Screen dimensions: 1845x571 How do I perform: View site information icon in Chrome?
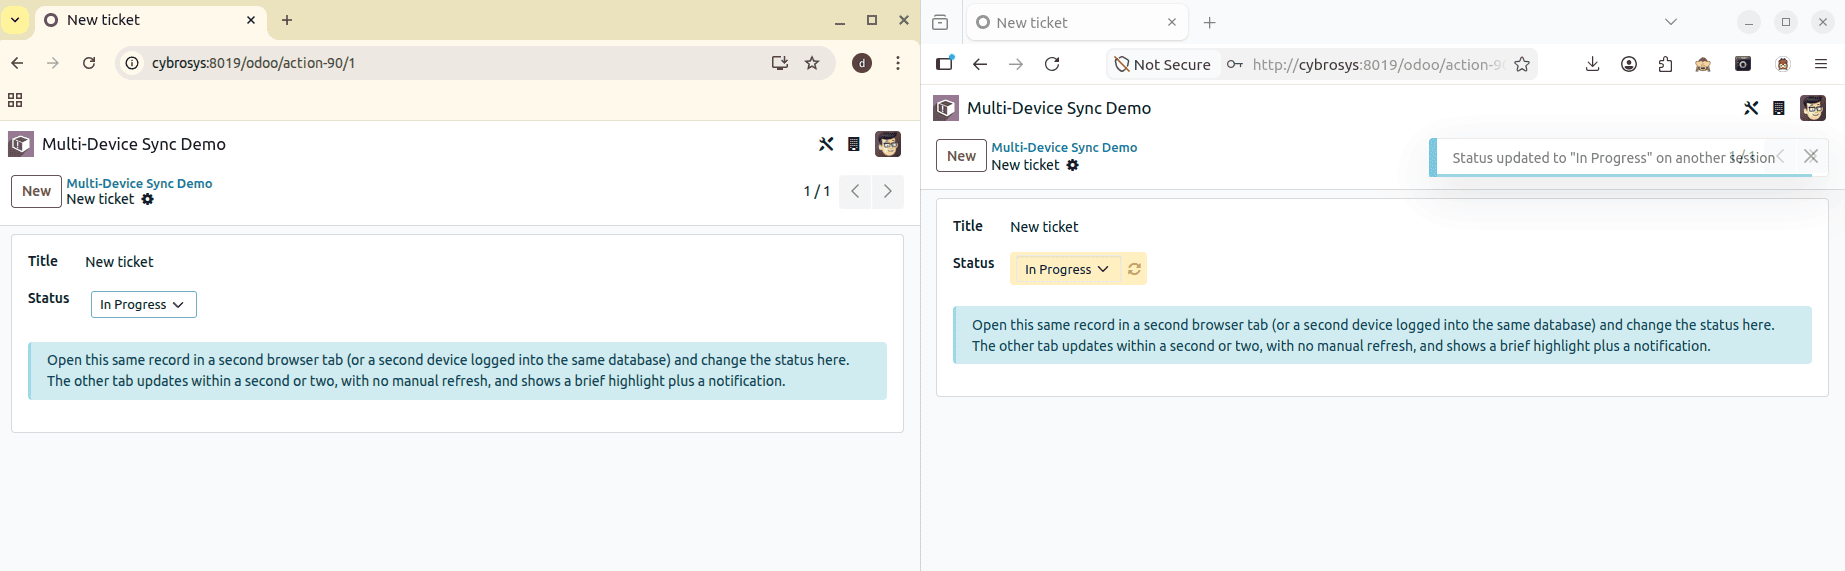coord(132,63)
